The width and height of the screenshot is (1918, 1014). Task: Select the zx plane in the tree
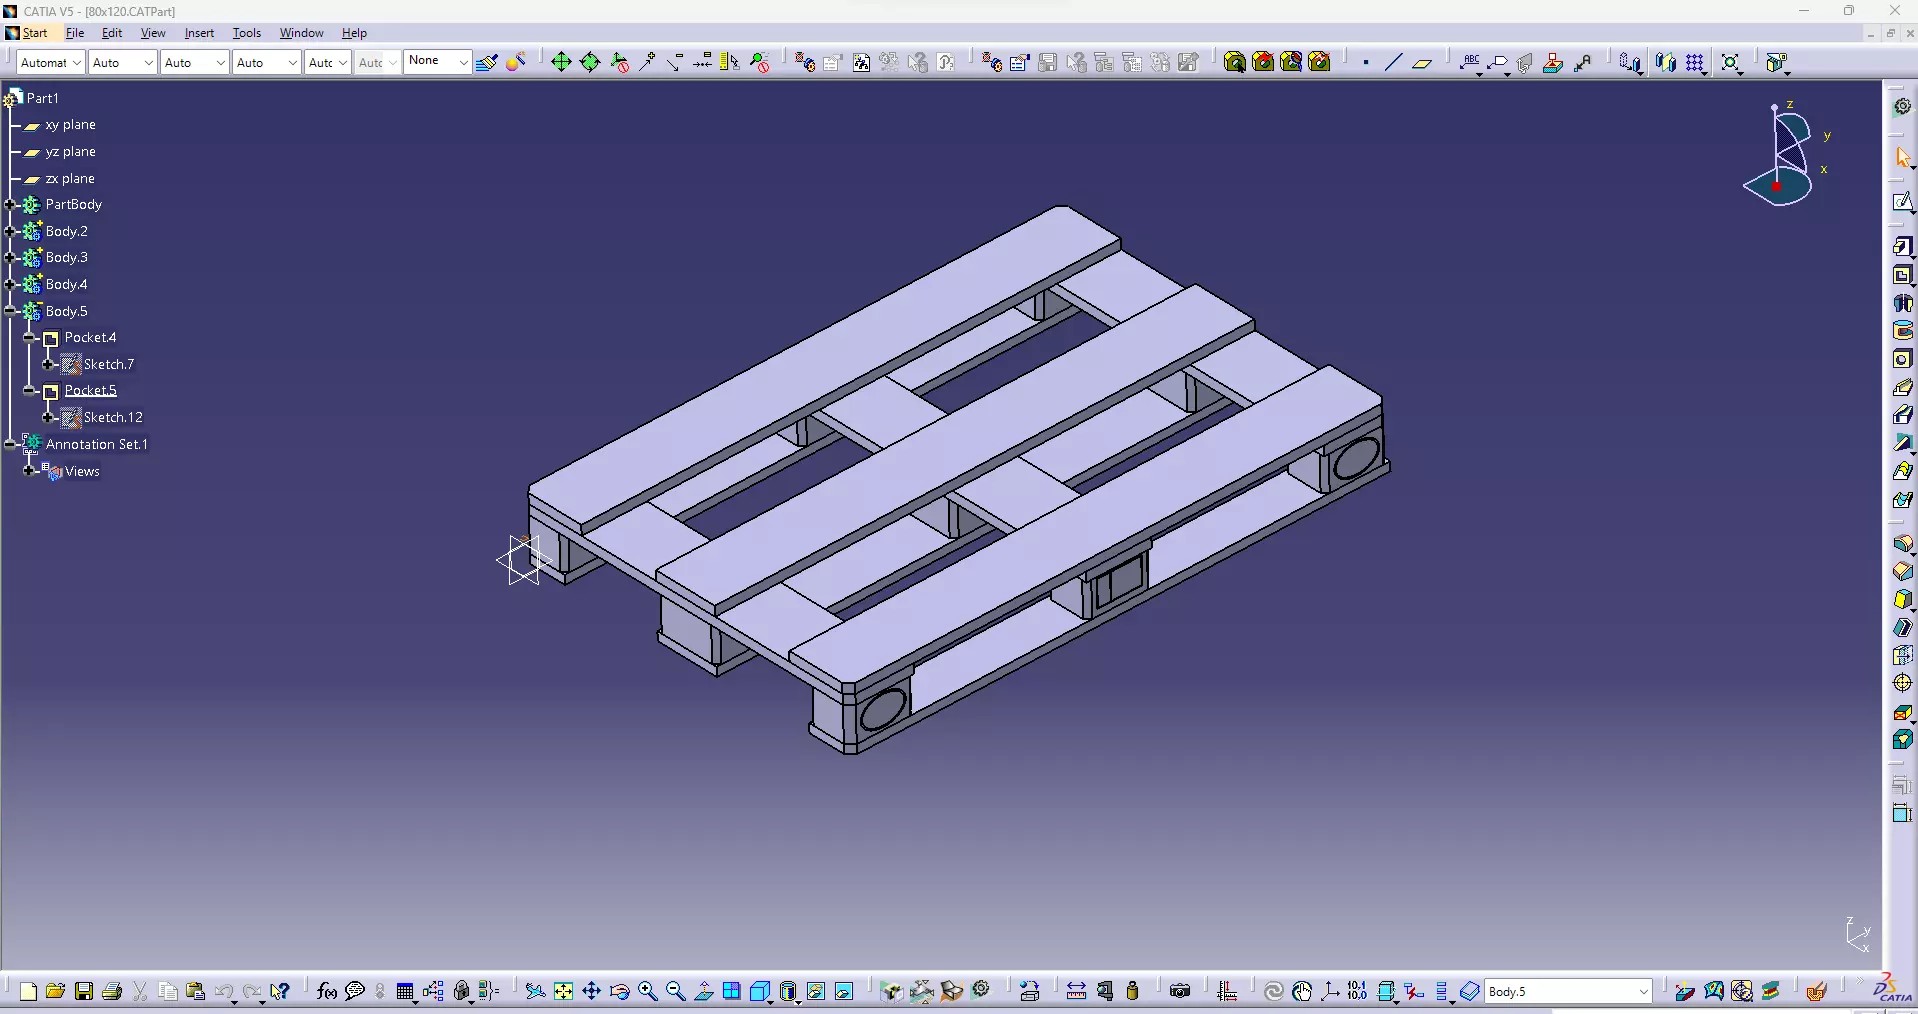(70, 179)
